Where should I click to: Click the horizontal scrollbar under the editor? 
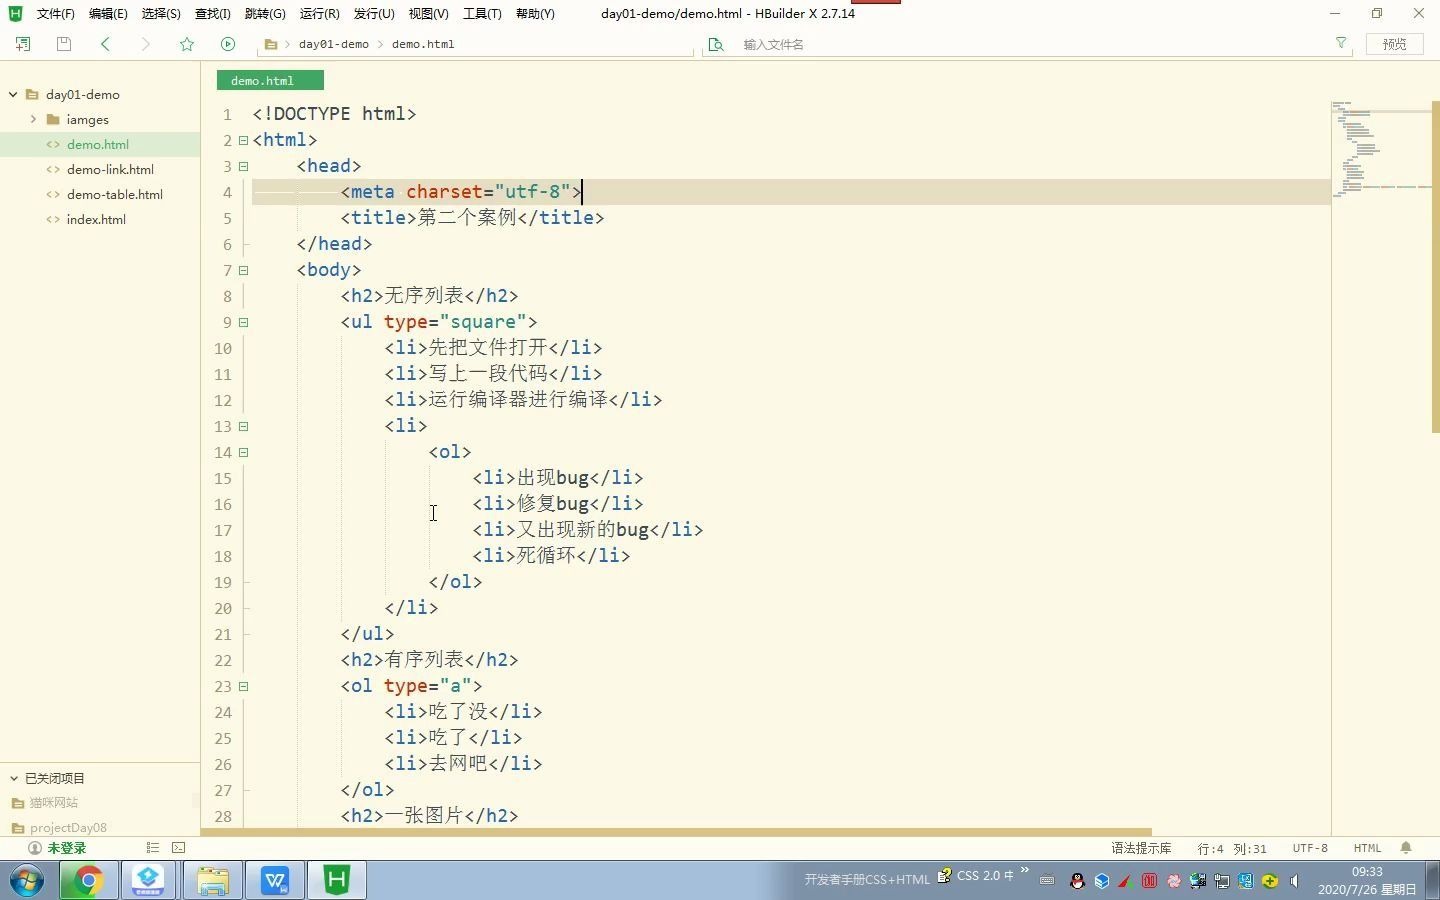676,831
